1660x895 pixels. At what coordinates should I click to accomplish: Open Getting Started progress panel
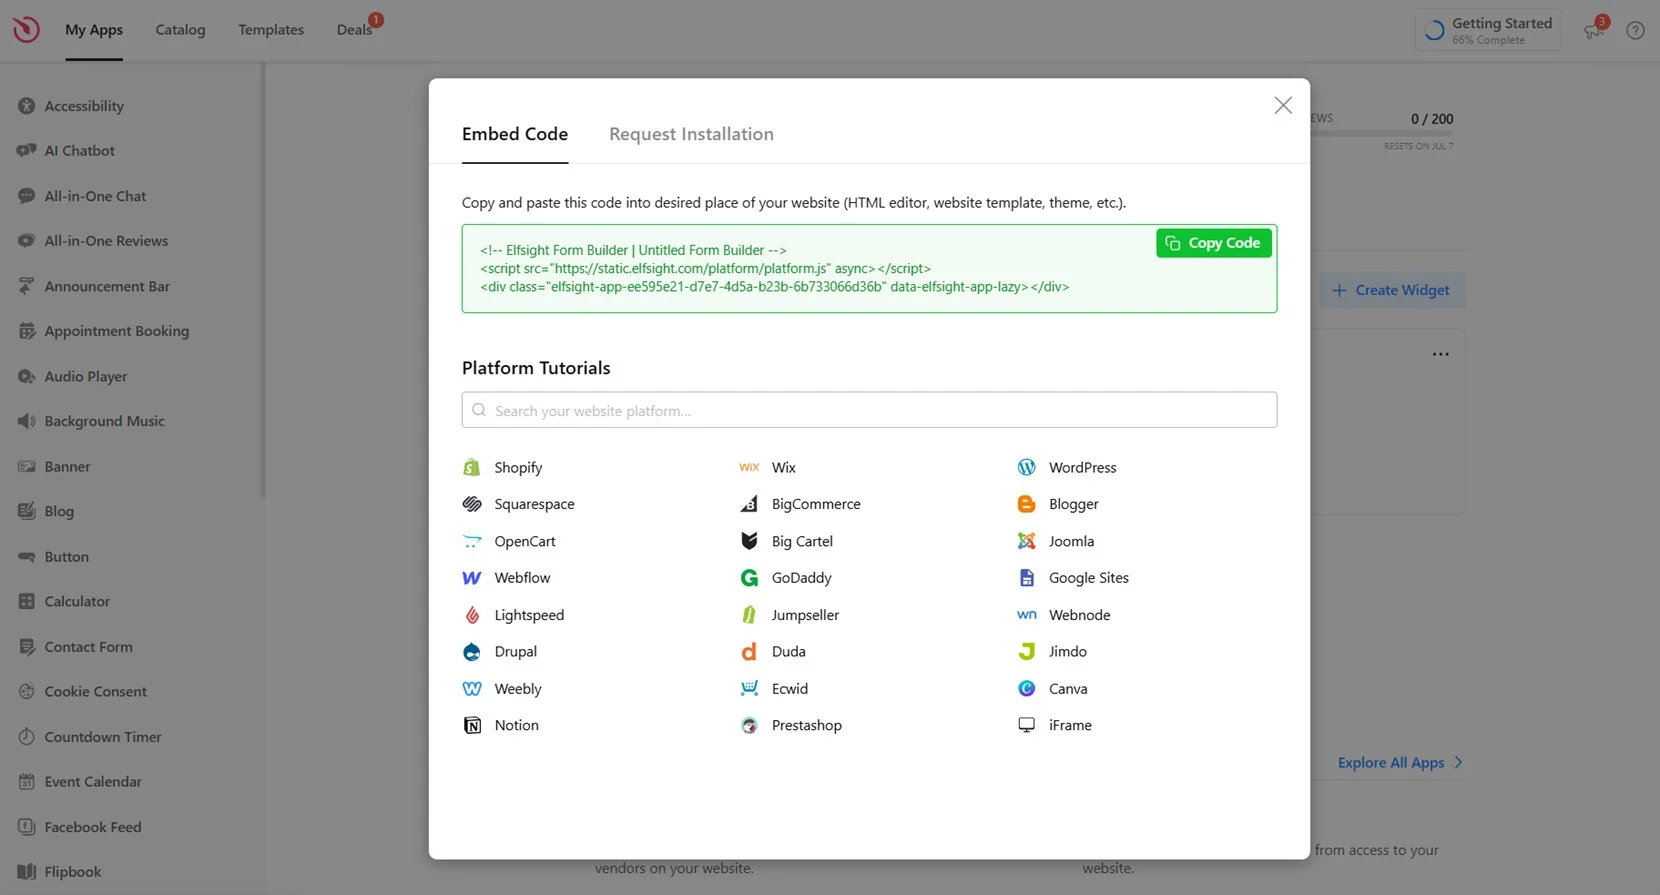[1488, 30]
